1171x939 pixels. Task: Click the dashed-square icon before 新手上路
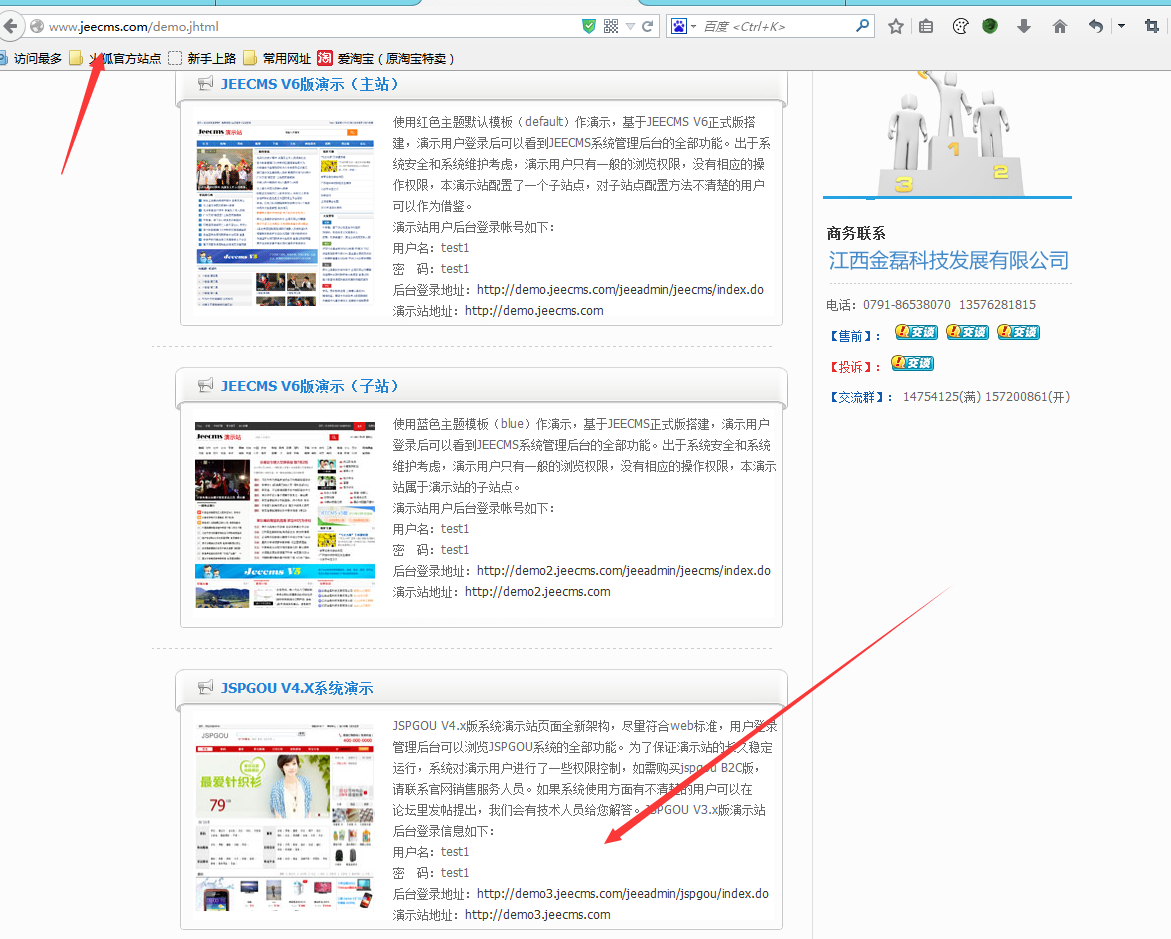(176, 58)
